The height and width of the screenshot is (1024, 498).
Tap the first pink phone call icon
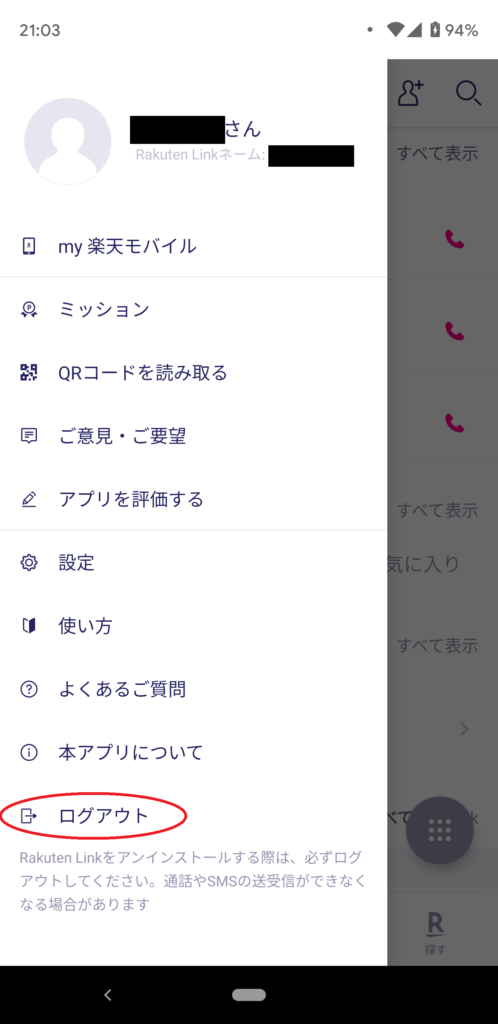coord(455,239)
